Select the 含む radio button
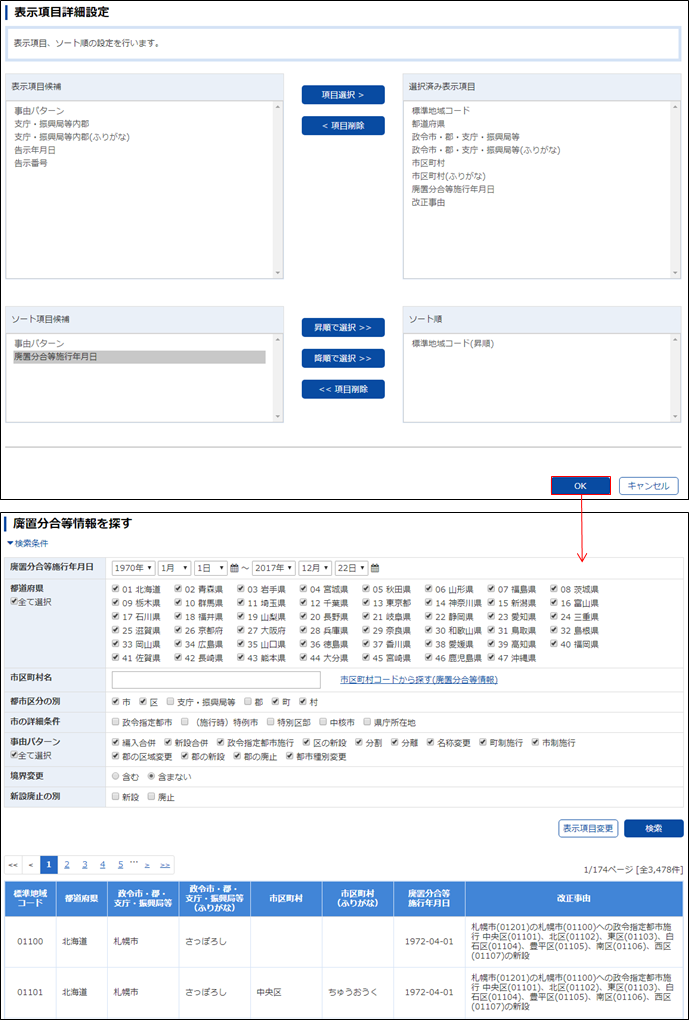 (x=116, y=776)
